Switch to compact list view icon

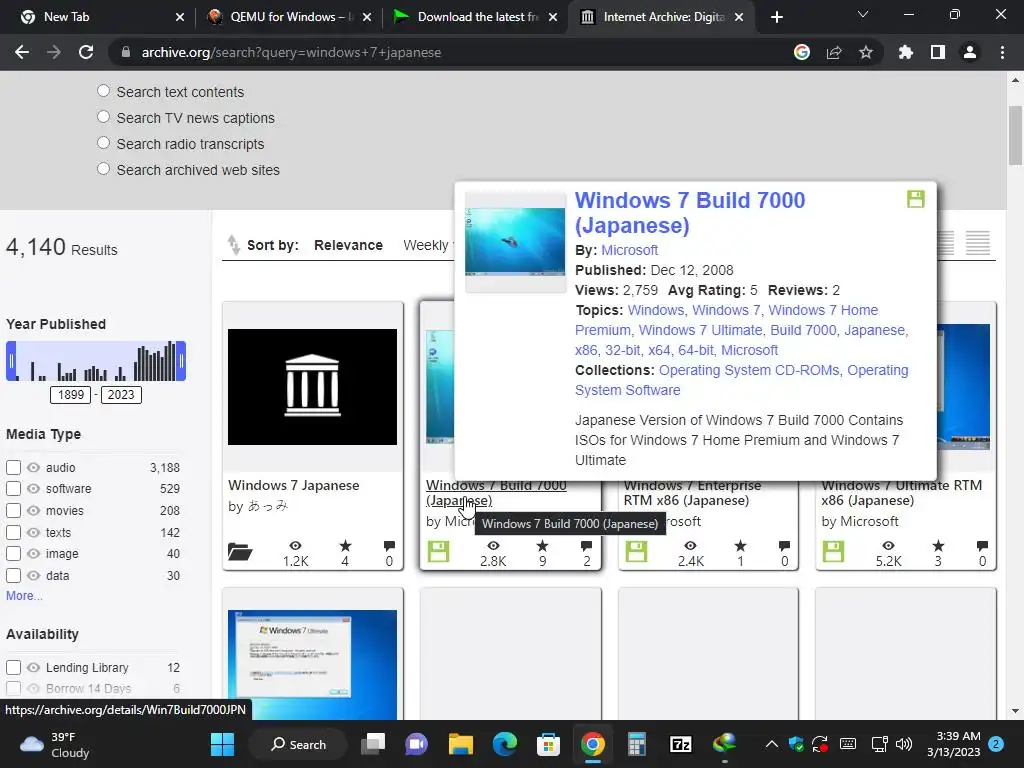[978, 244]
